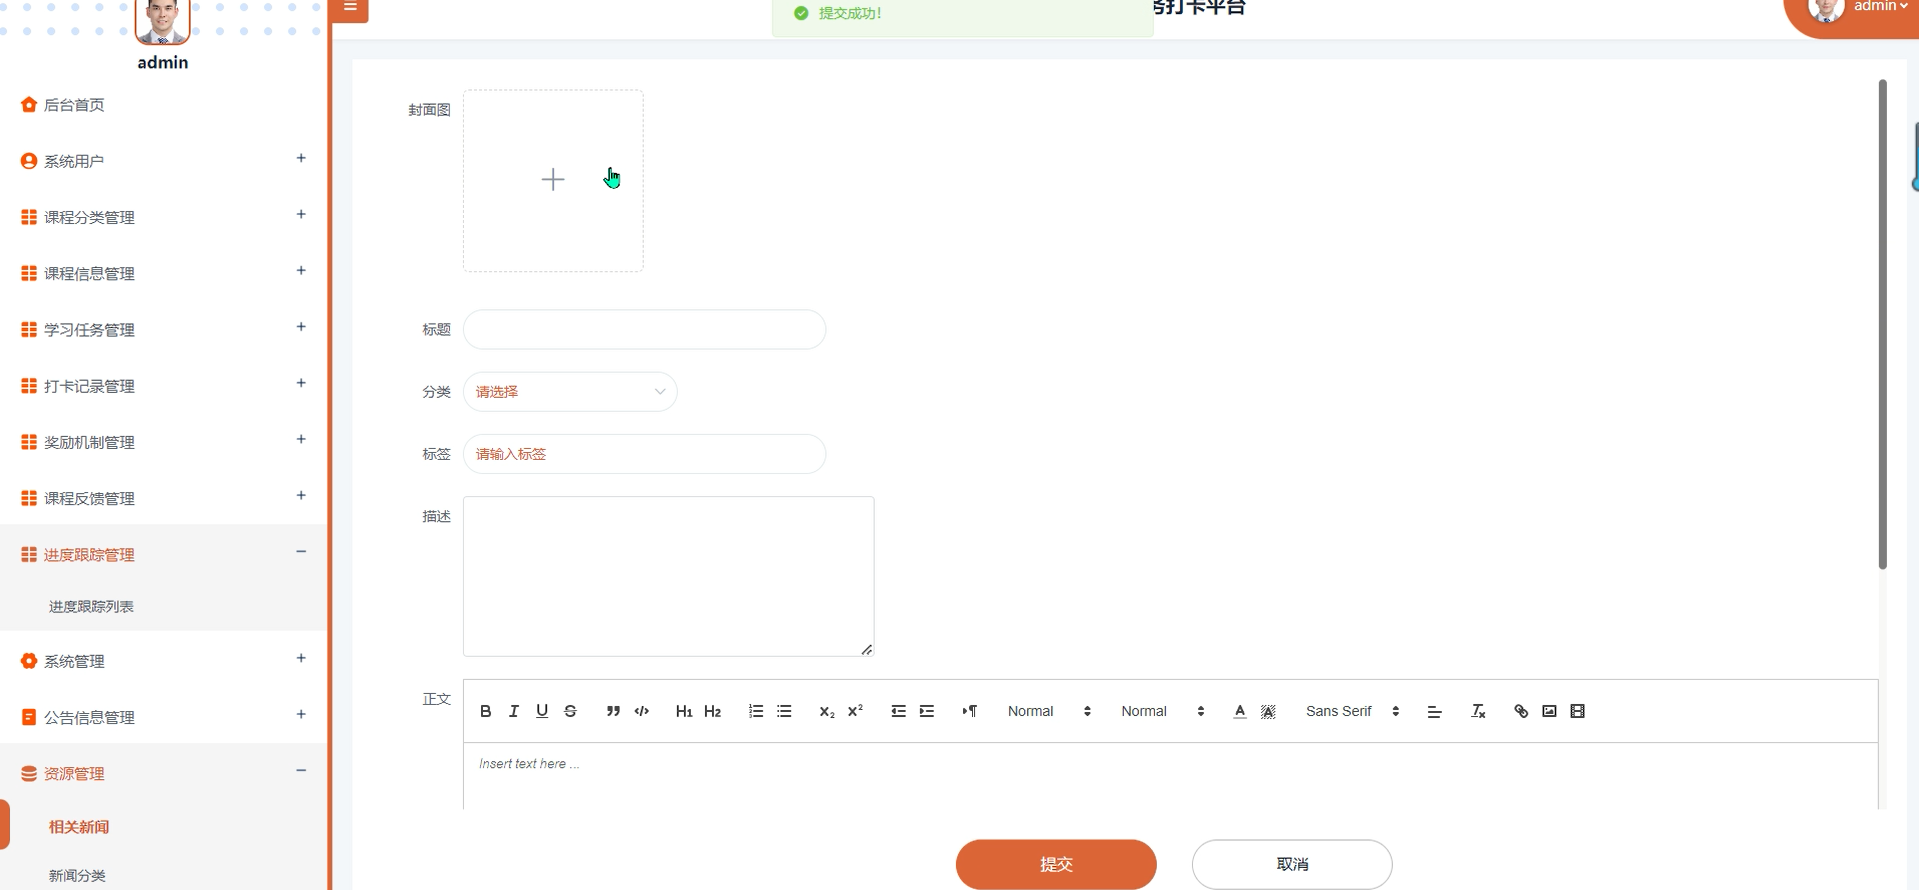Open 新闻分类 in the sidebar
The height and width of the screenshot is (890, 1919).
77,875
